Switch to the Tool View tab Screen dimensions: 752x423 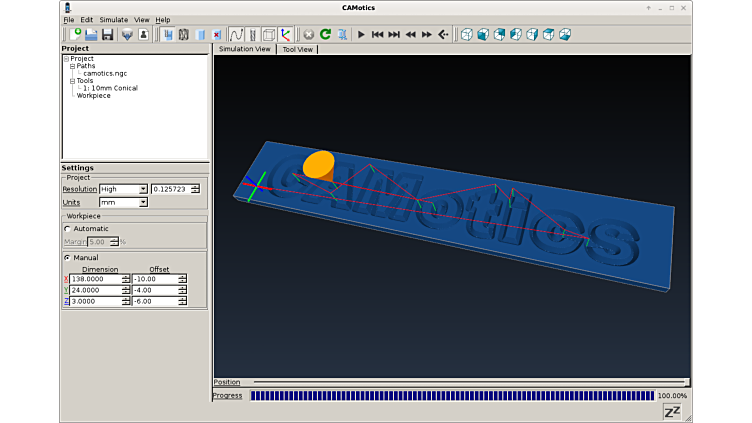coord(297,48)
